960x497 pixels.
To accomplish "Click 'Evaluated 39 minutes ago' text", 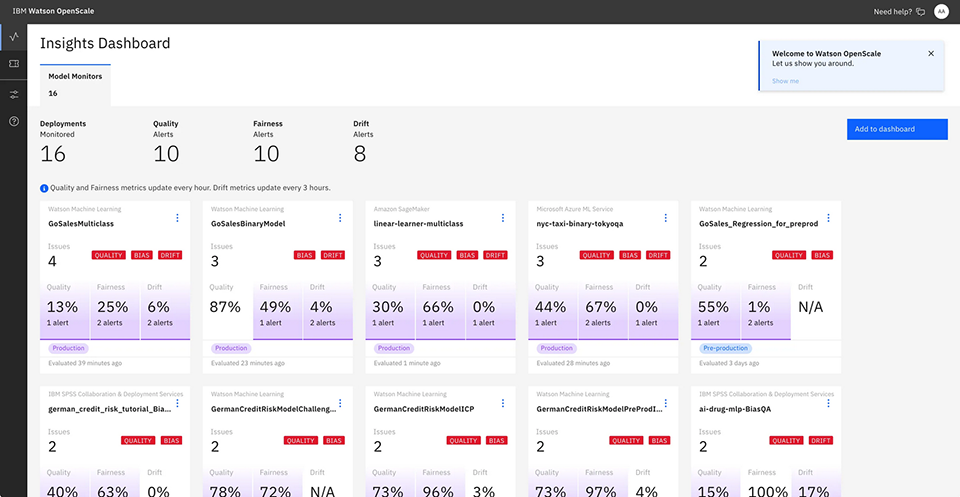I will pyautogui.click(x=85, y=364).
